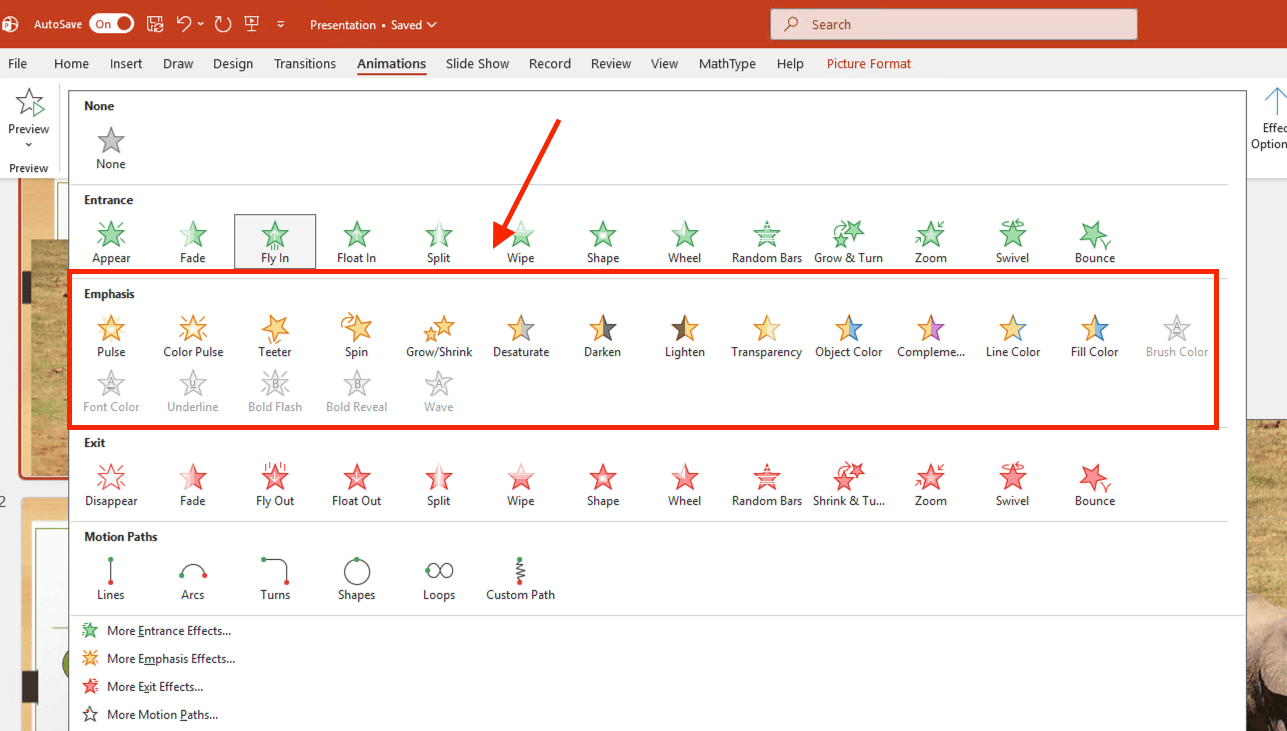The height and width of the screenshot is (731, 1287).
Task: Toggle the AutoSave switch off
Action: (x=111, y=24)
